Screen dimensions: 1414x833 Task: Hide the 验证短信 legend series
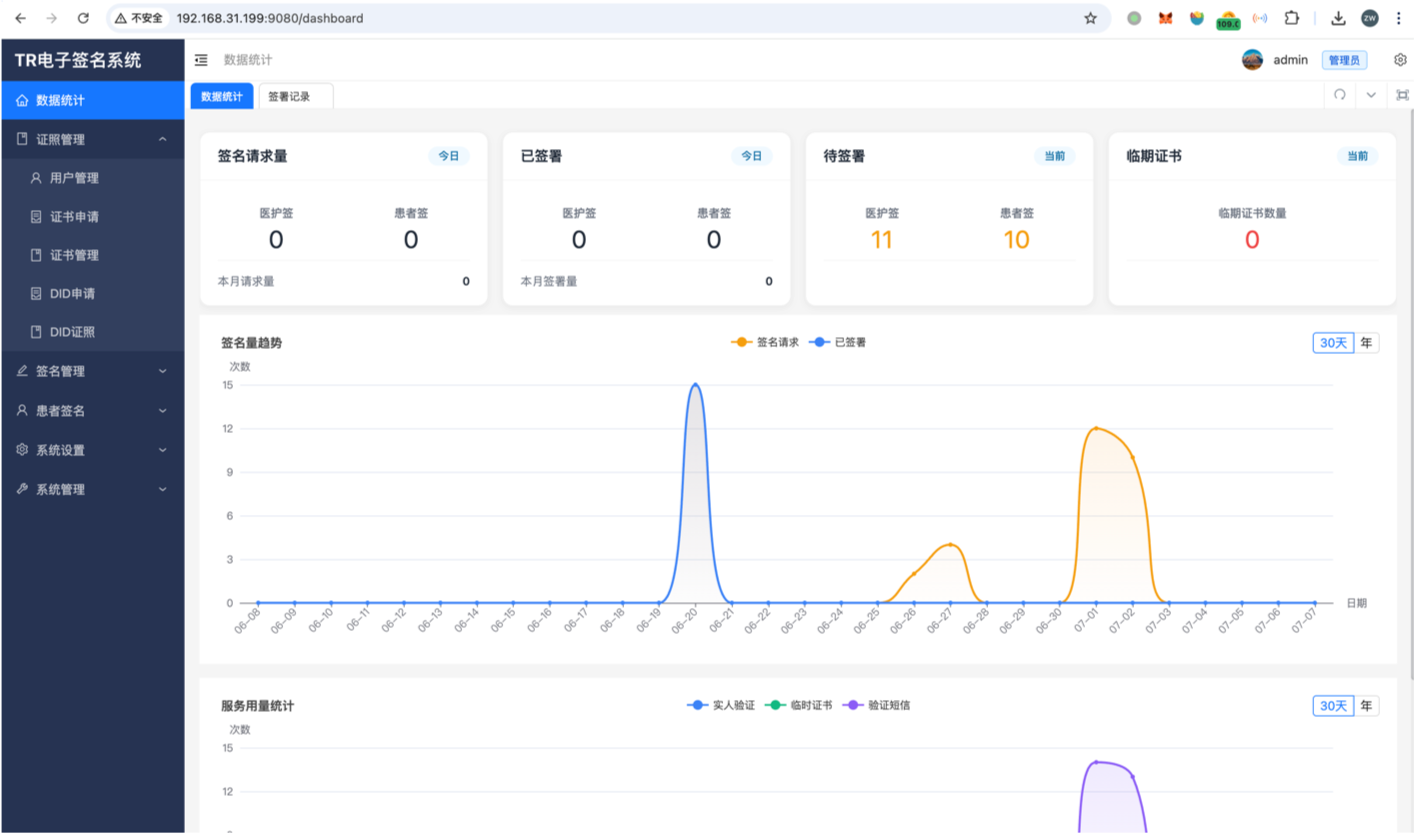click(x=878, y=705)
